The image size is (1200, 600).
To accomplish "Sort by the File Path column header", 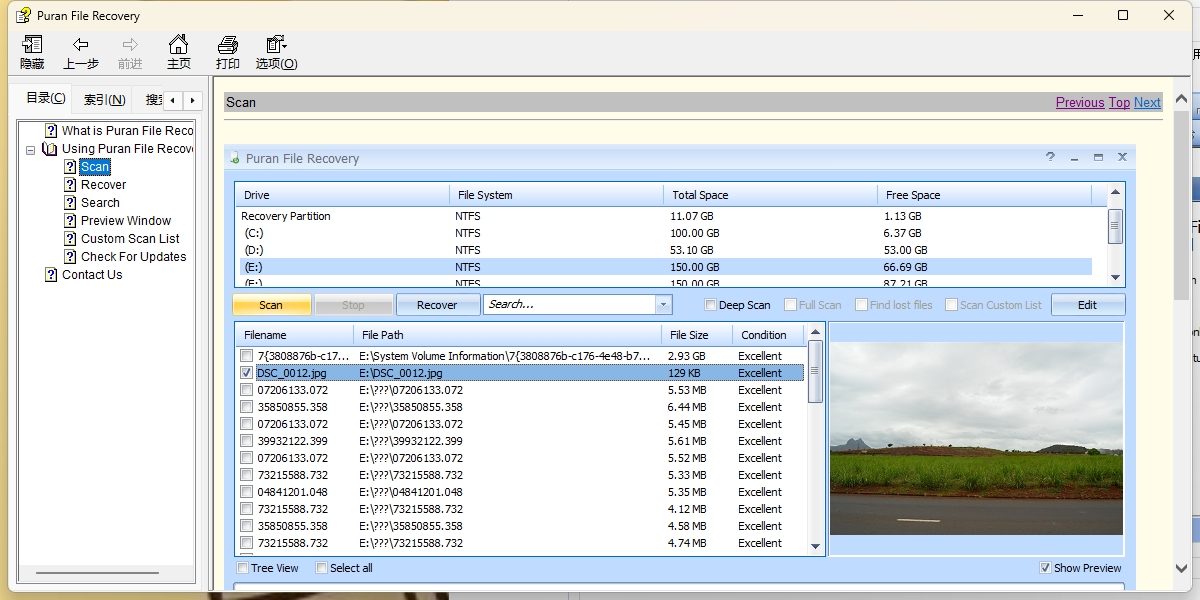I will click(507, 335).
